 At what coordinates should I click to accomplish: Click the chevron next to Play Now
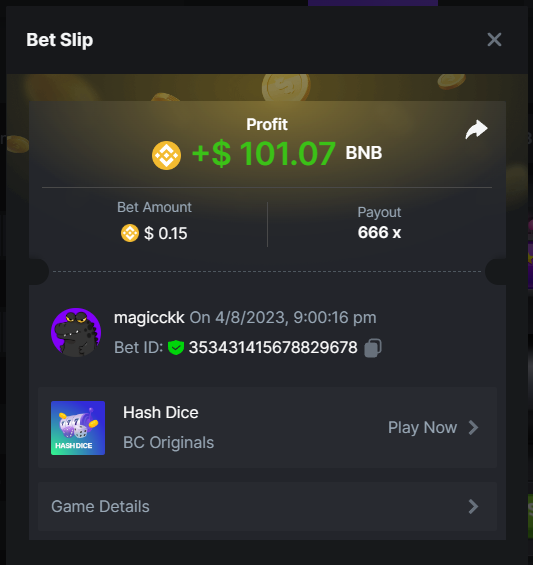point(473,428)
